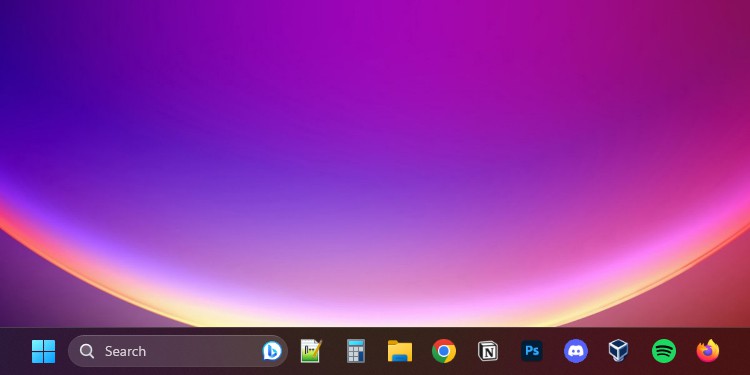Launch Google Chrome from the taskbar
This screenshot has width=750, height=375.
(444, 351)
